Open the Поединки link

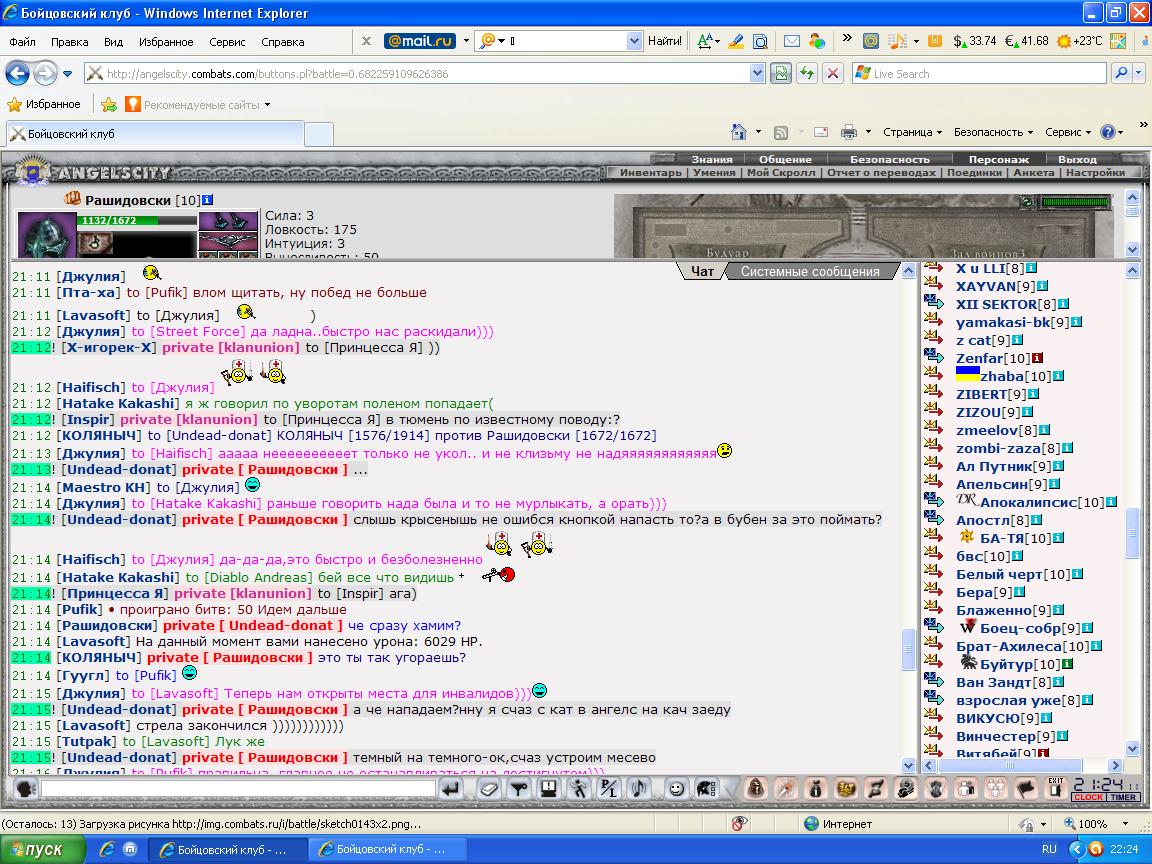click(x=974, y=173)
